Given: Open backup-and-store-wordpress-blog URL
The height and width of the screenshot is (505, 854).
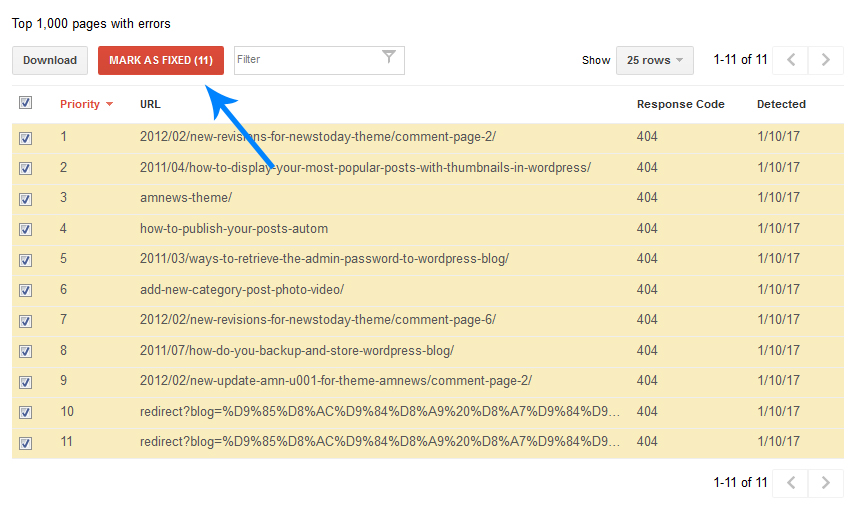Looking at the screenshot, I should pyautogui.click(x=297, y=350).
